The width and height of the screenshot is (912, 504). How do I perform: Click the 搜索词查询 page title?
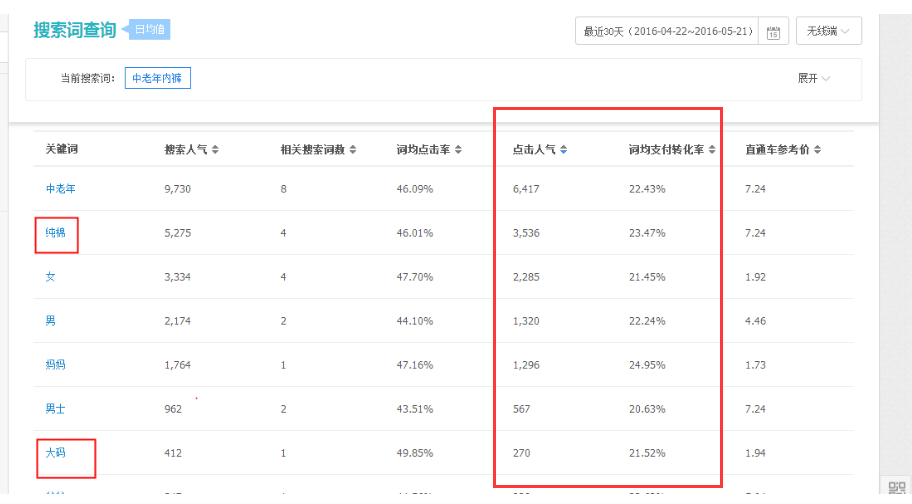tap(75, 30)
